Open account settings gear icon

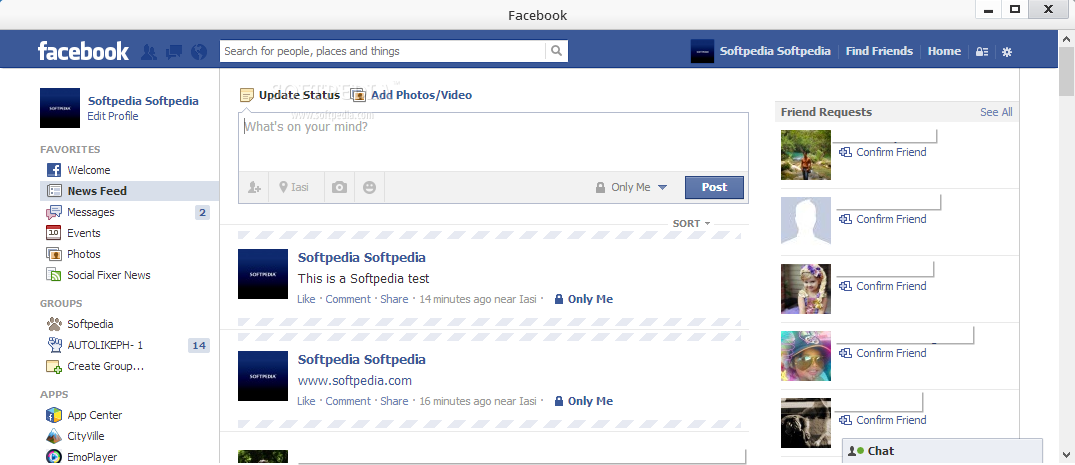click(x=1006, y=51)
